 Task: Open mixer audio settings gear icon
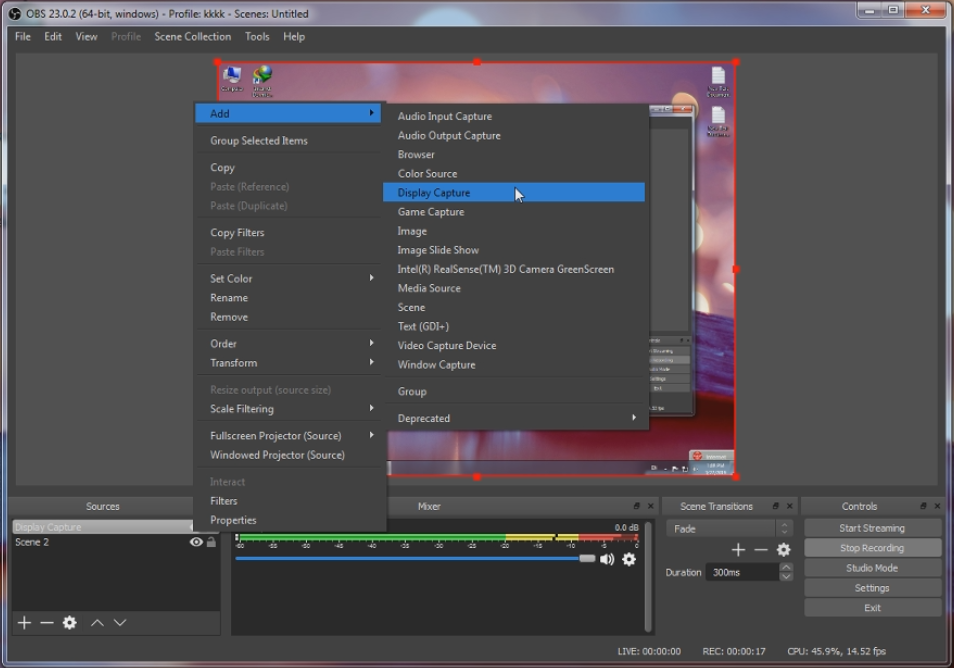(629, 559)
